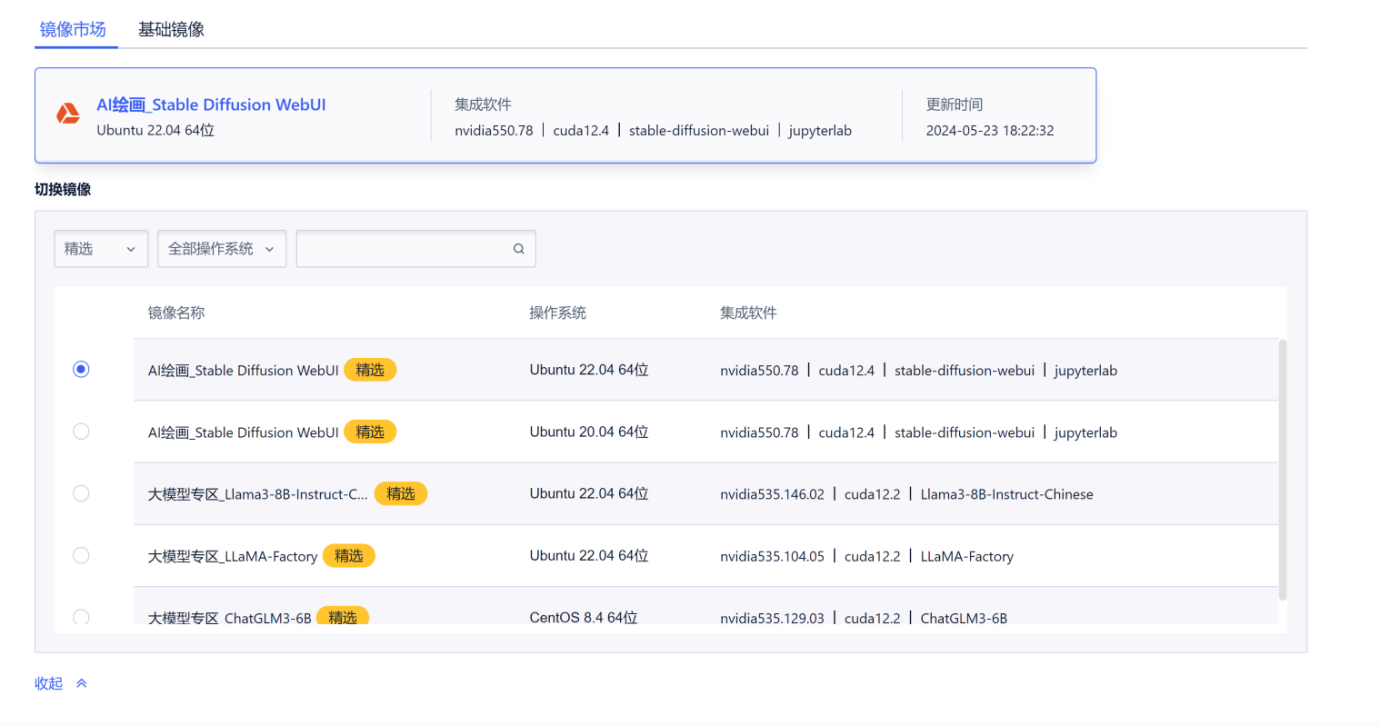
Task: Click the 集成软件 table column header
Action: 748,313
